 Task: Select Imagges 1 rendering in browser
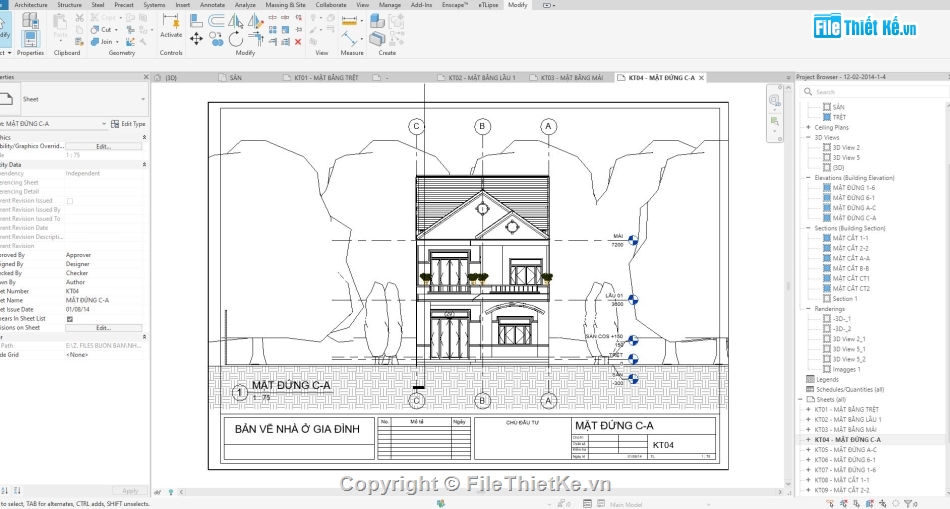click(x=846, y=369)
